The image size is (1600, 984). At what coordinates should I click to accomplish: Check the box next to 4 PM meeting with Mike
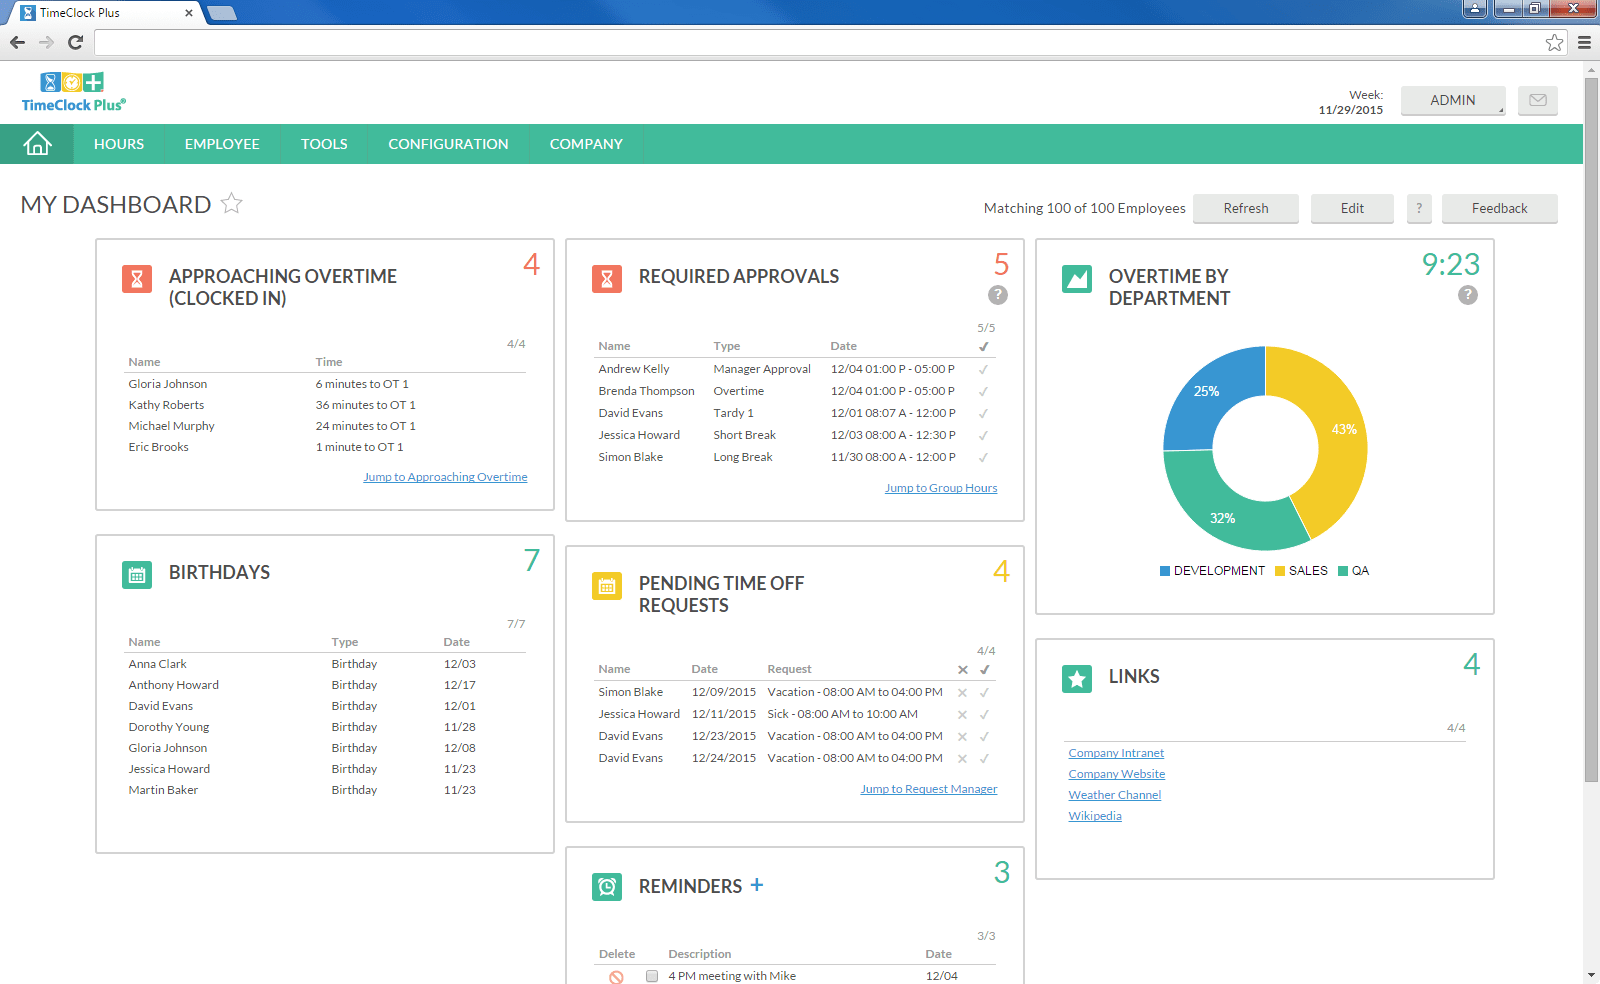pyautogui.click(x=651, y=976)
